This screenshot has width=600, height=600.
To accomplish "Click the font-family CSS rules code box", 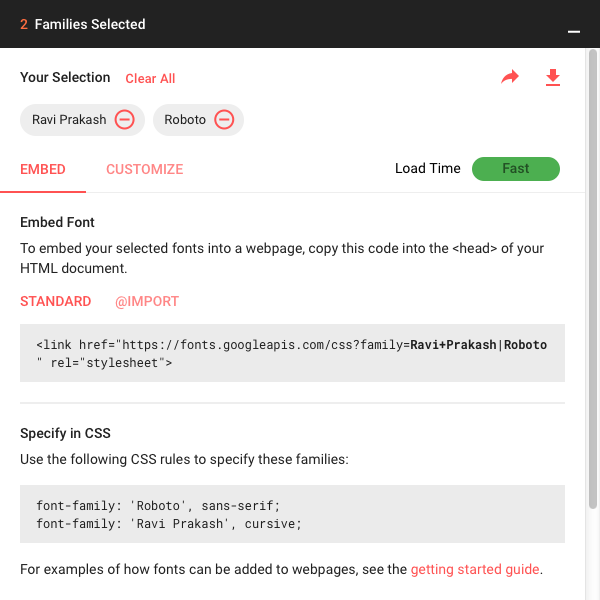I will (292, 514).
